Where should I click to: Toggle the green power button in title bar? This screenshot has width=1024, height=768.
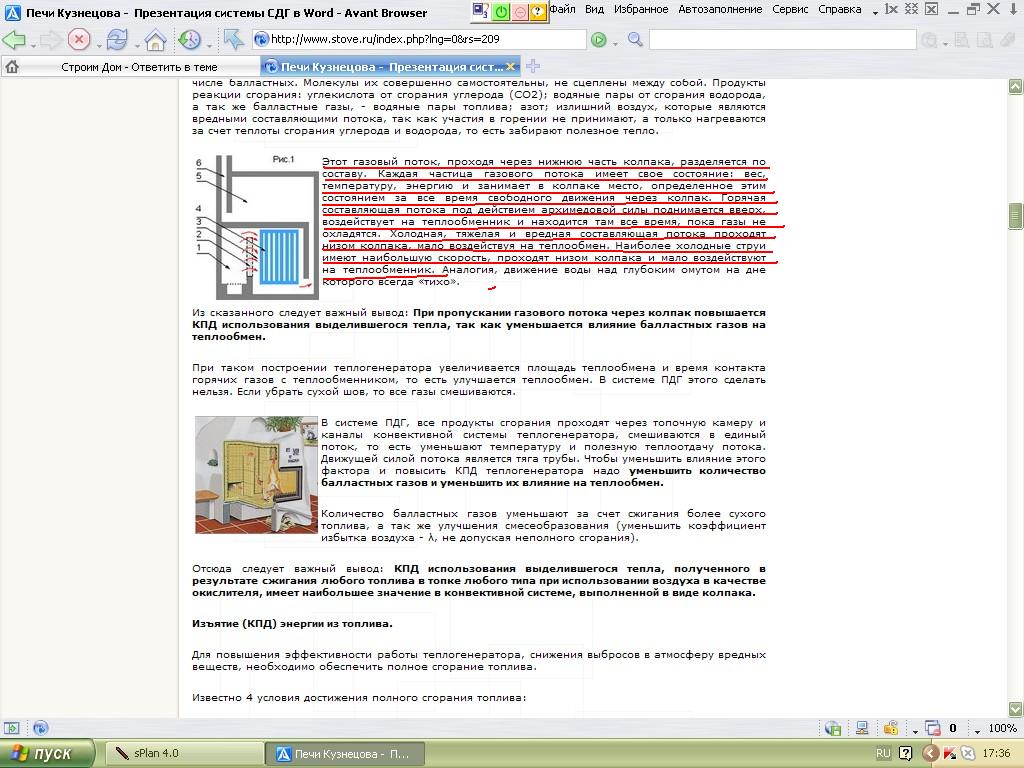click(x=501, y=11)
